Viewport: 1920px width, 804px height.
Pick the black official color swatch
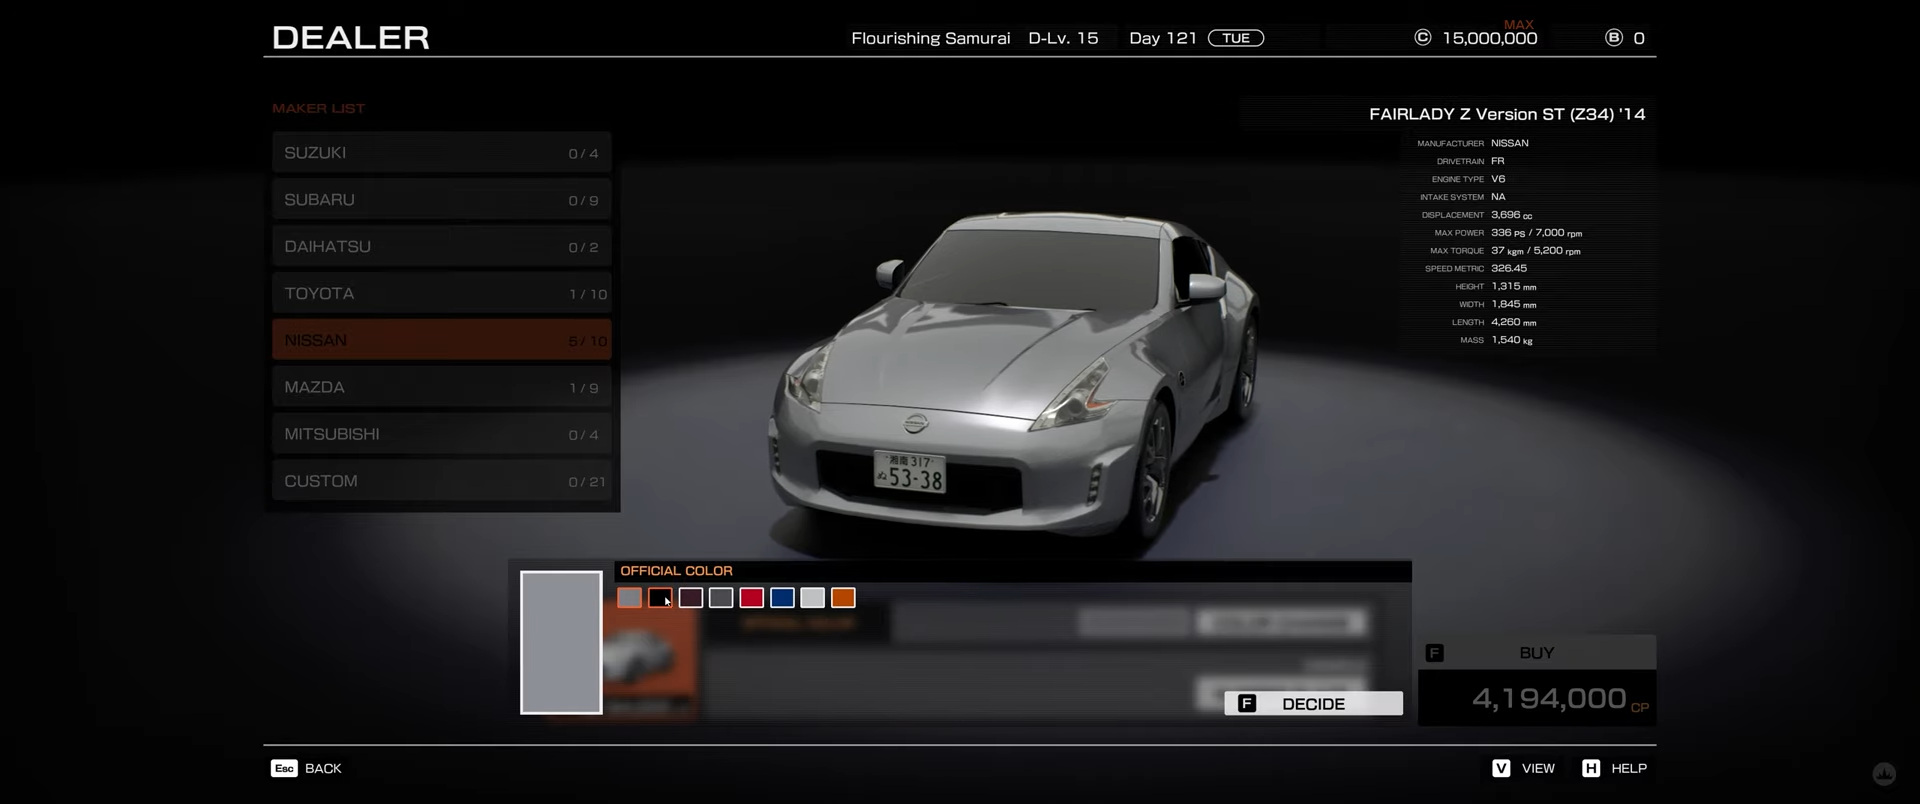(x=660, y=598)
